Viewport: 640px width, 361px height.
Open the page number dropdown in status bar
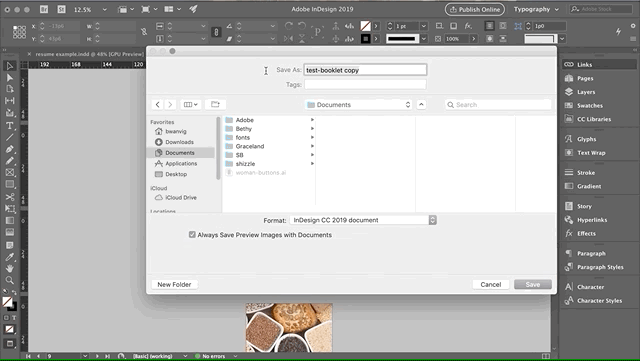click(x=85, y=356)
